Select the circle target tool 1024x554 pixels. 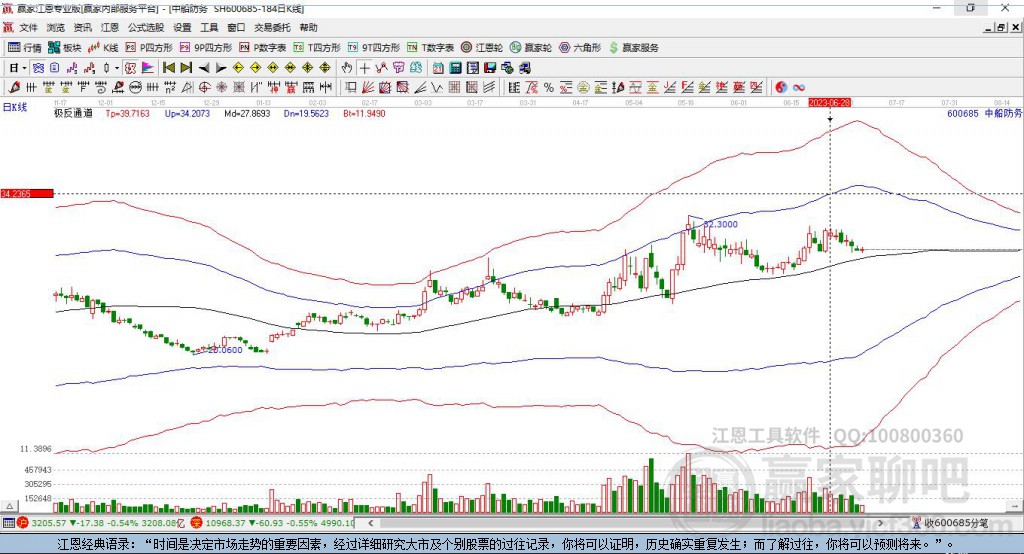(204, 87)
